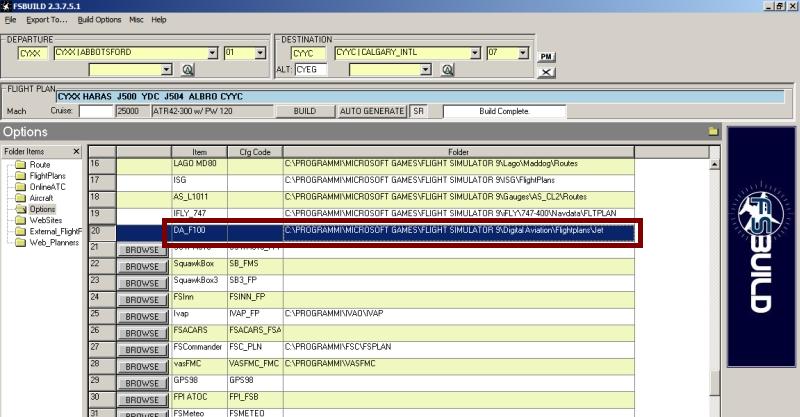Image resolution: width=800 pixels, height=417 pixels.
Task: Expand the destination runway 07 dropdown
Action: (523, 53)
